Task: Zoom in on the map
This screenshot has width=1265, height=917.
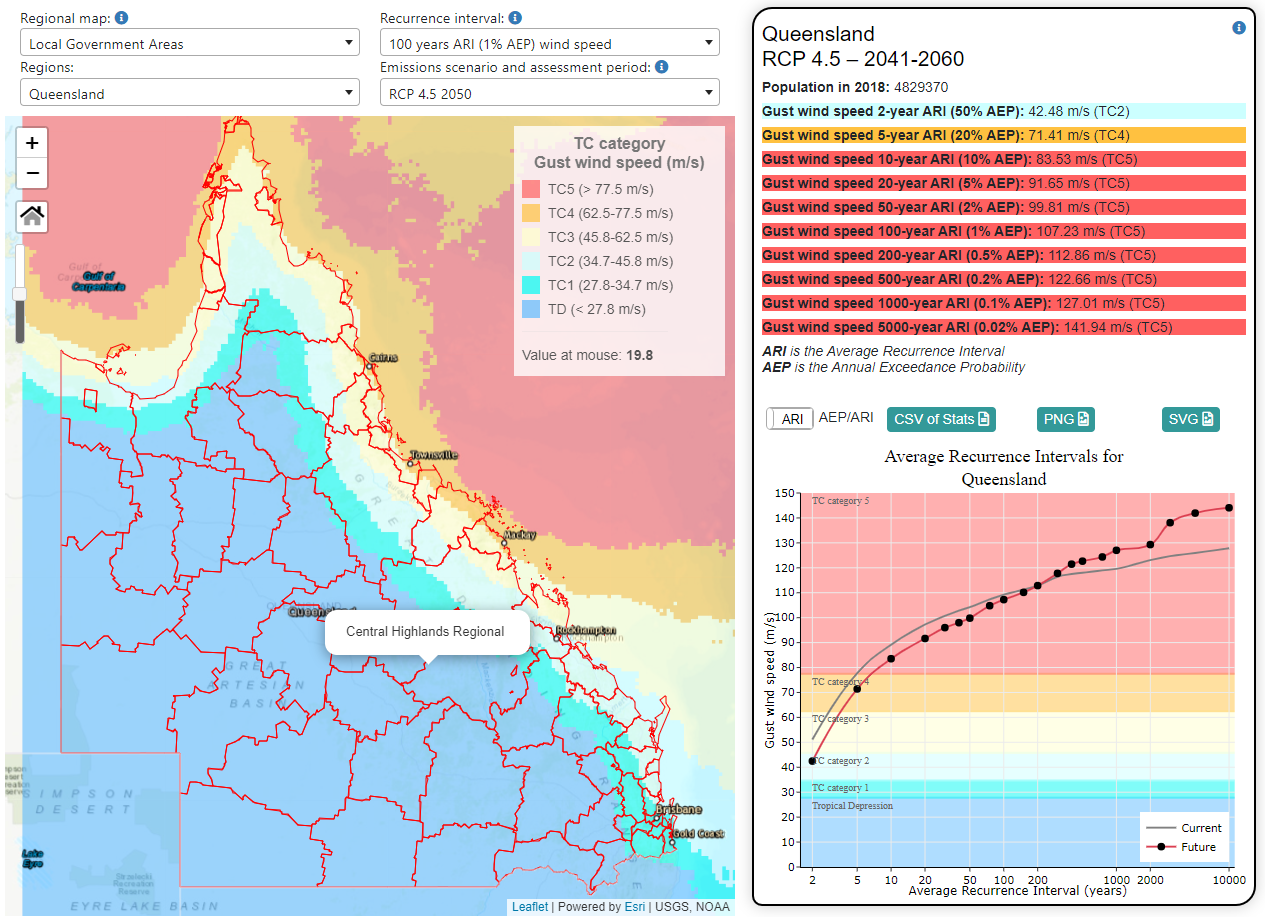Action: pos(32,143)
